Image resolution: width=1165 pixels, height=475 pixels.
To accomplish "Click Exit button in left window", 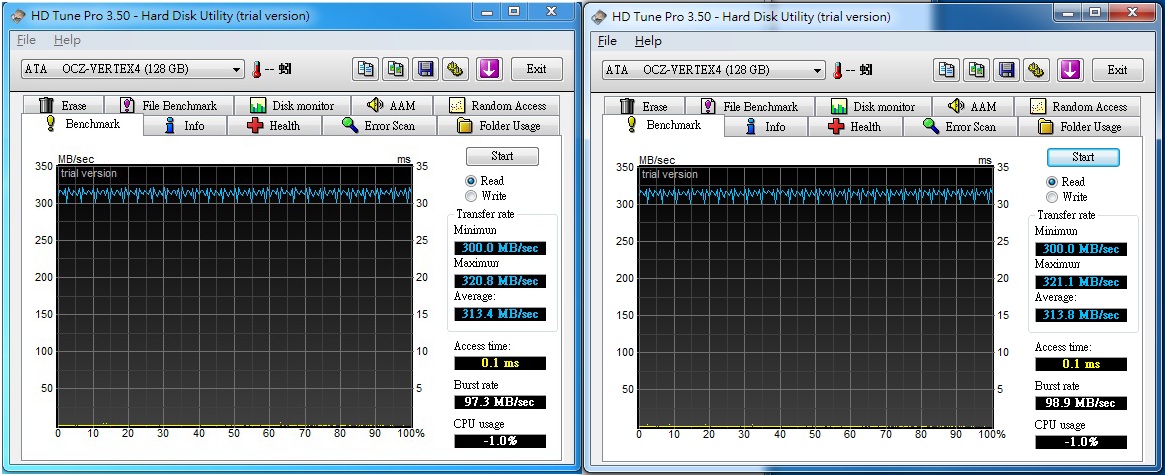I will point(536,69).
